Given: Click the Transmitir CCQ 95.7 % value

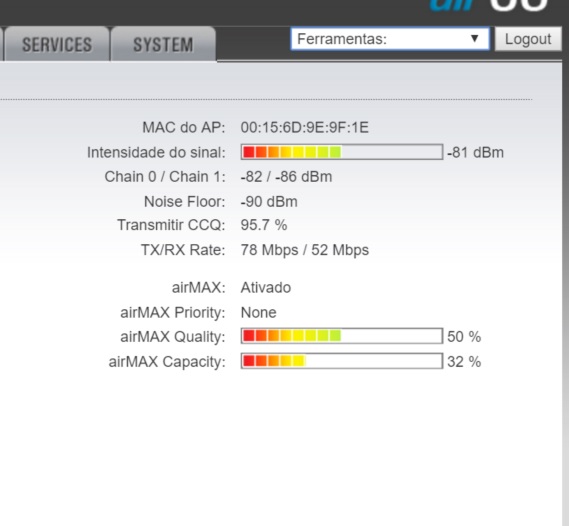Looking at the screenshot, I should pyautogui.click(x=264, y=225).
